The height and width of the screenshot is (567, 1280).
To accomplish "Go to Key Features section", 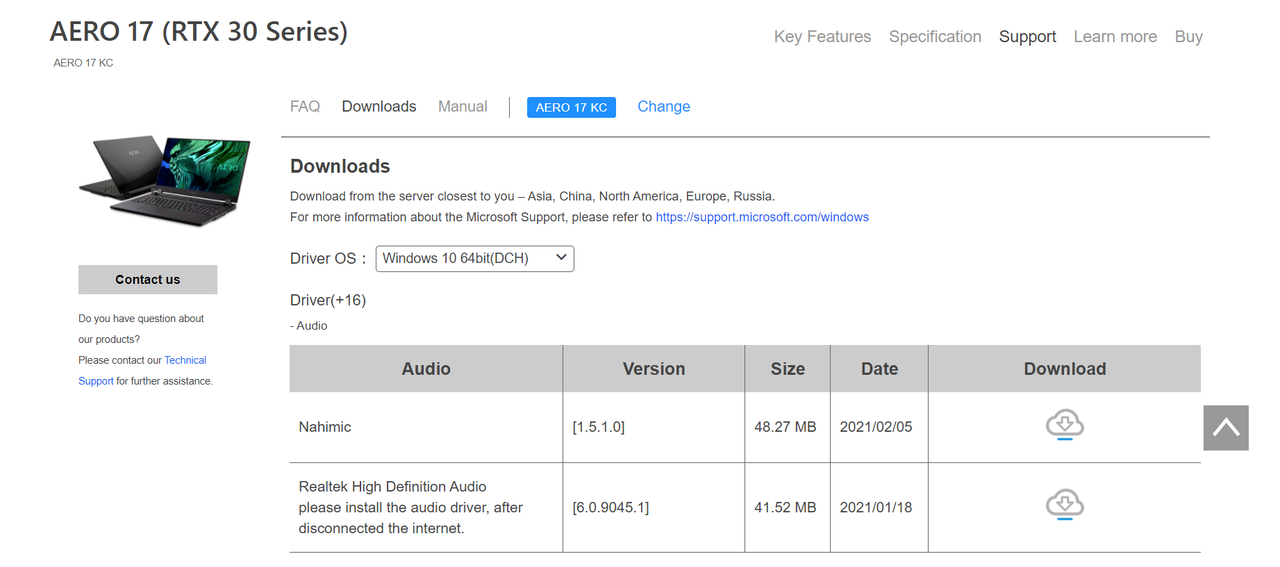I will pyautogui.click(x=822, y=37).
